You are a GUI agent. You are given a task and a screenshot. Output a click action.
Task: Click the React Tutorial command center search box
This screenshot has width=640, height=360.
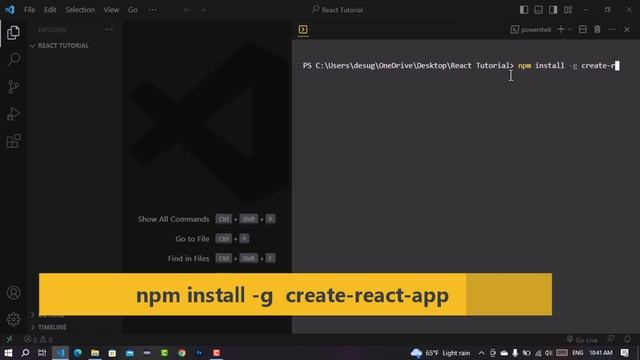tap(338, 10)
